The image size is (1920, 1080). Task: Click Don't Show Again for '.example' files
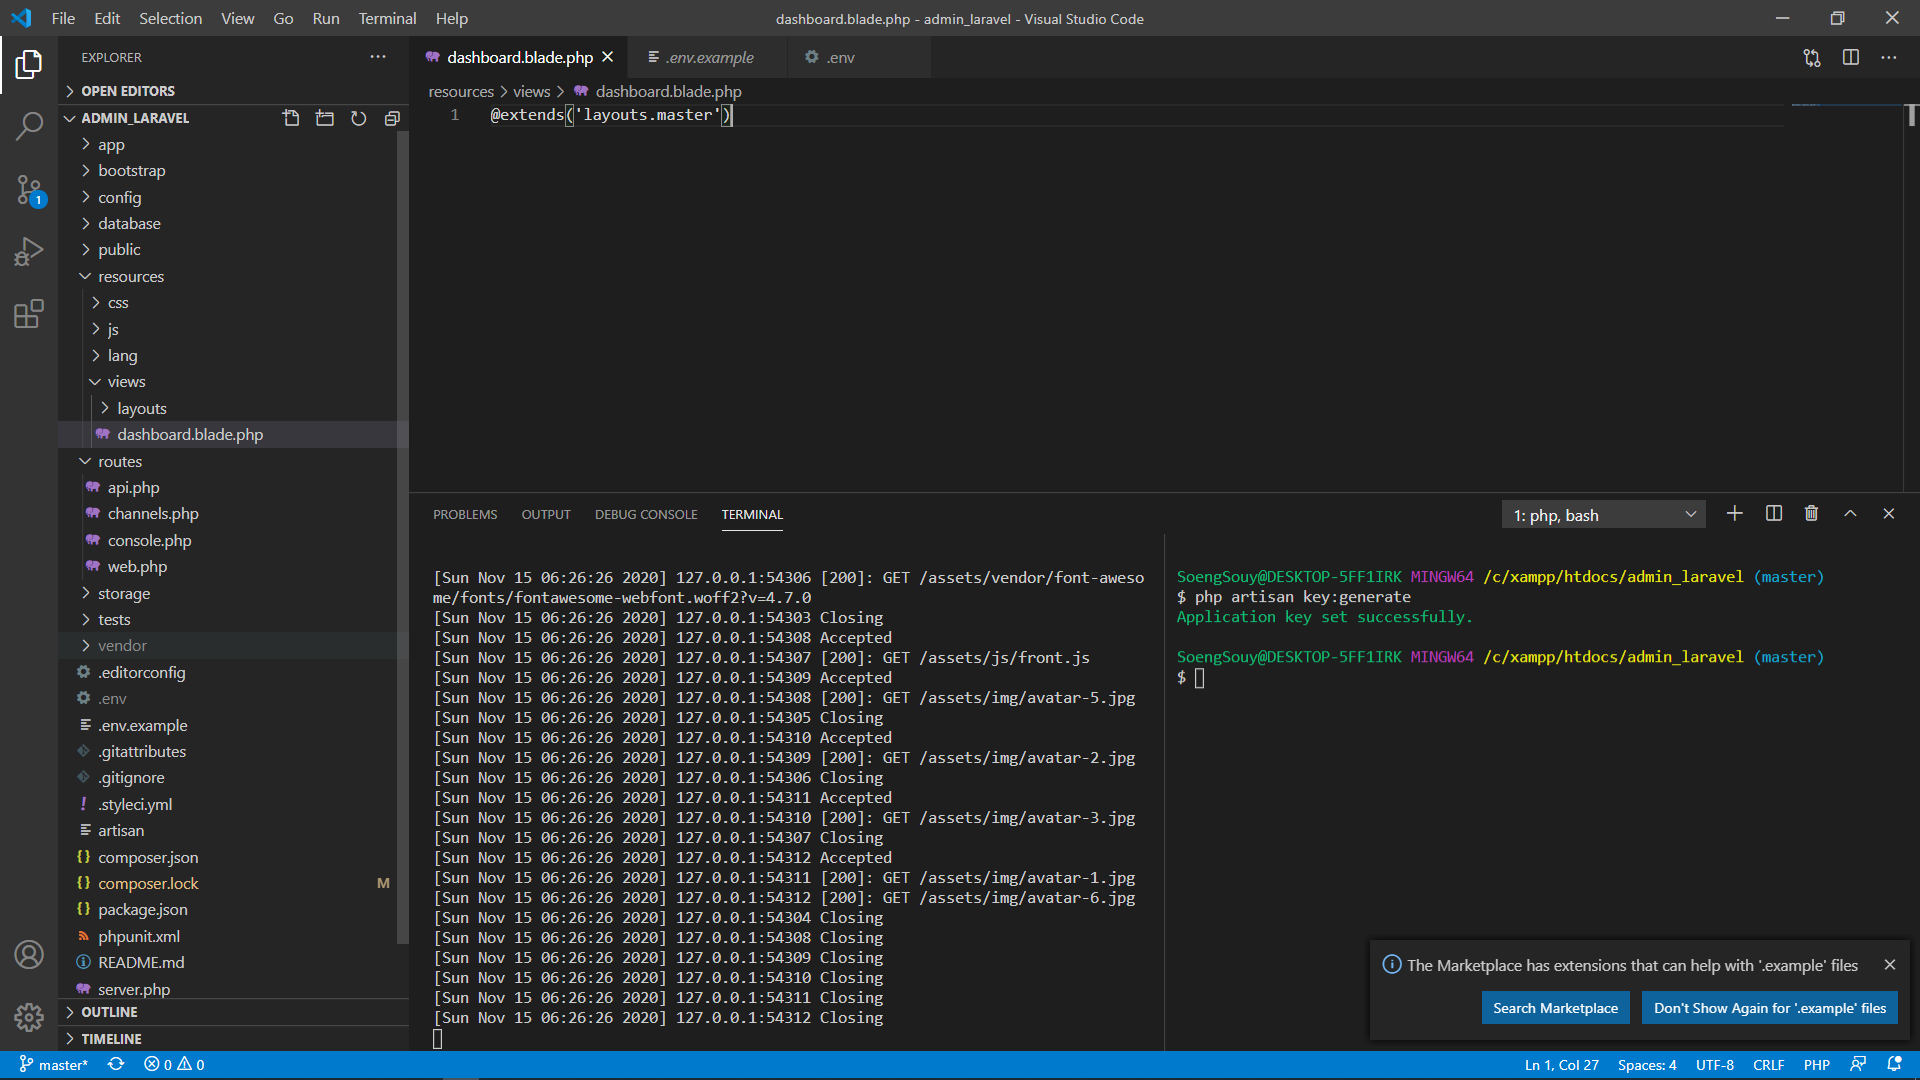(x=1769, y=1007)
